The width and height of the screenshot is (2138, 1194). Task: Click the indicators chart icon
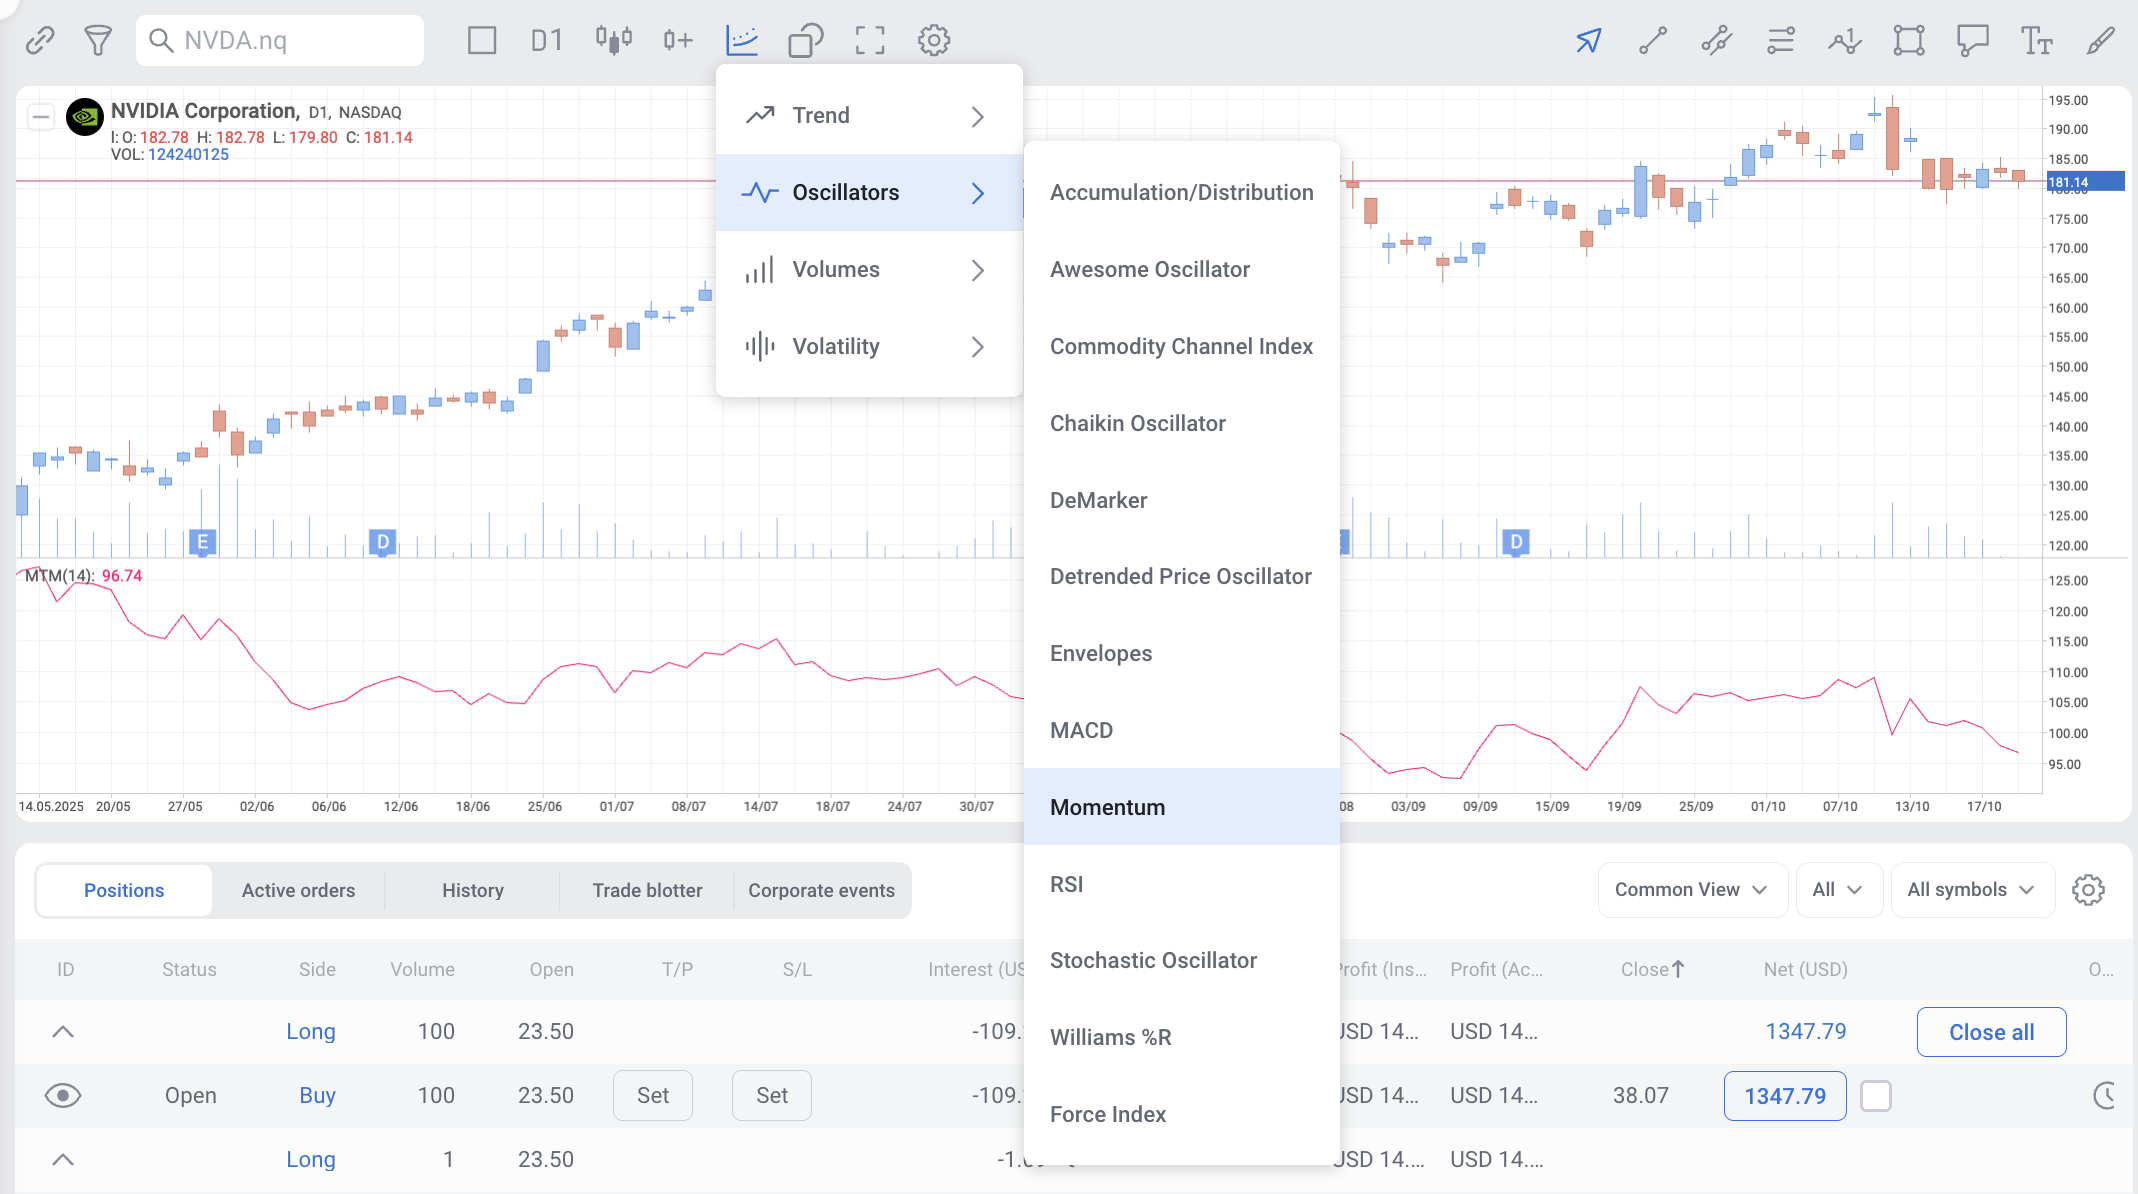point(742,40)
